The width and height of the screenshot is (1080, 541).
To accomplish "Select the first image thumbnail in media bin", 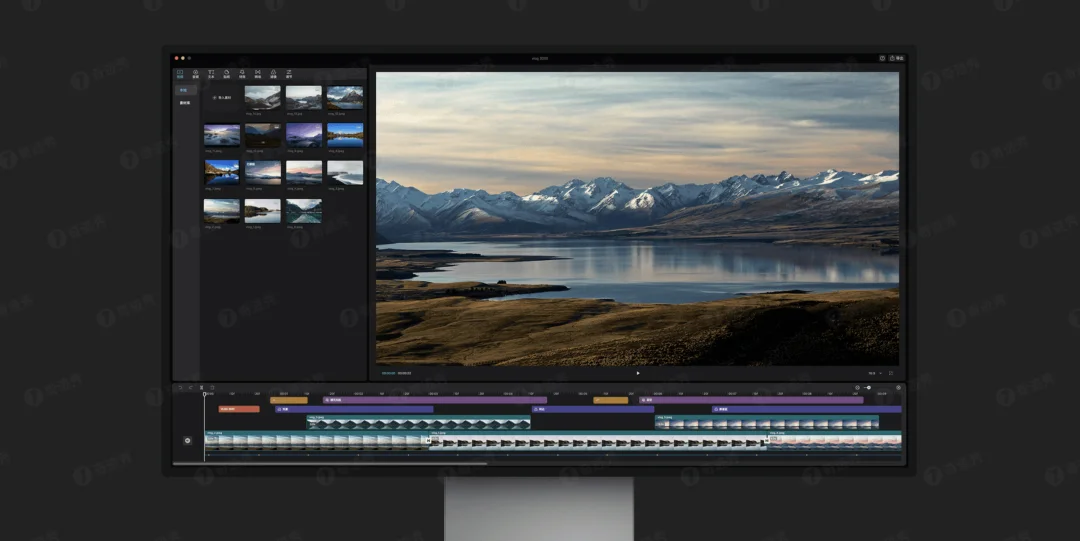I will click(263, 98).
